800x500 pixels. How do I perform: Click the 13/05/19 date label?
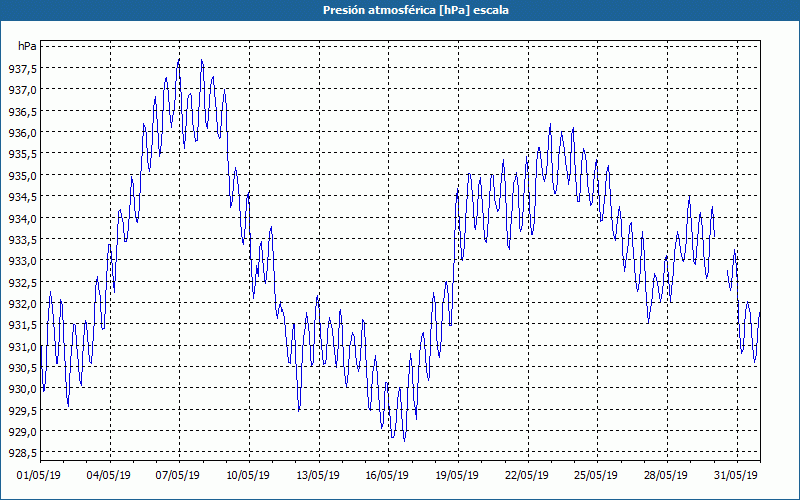point(318,475)
